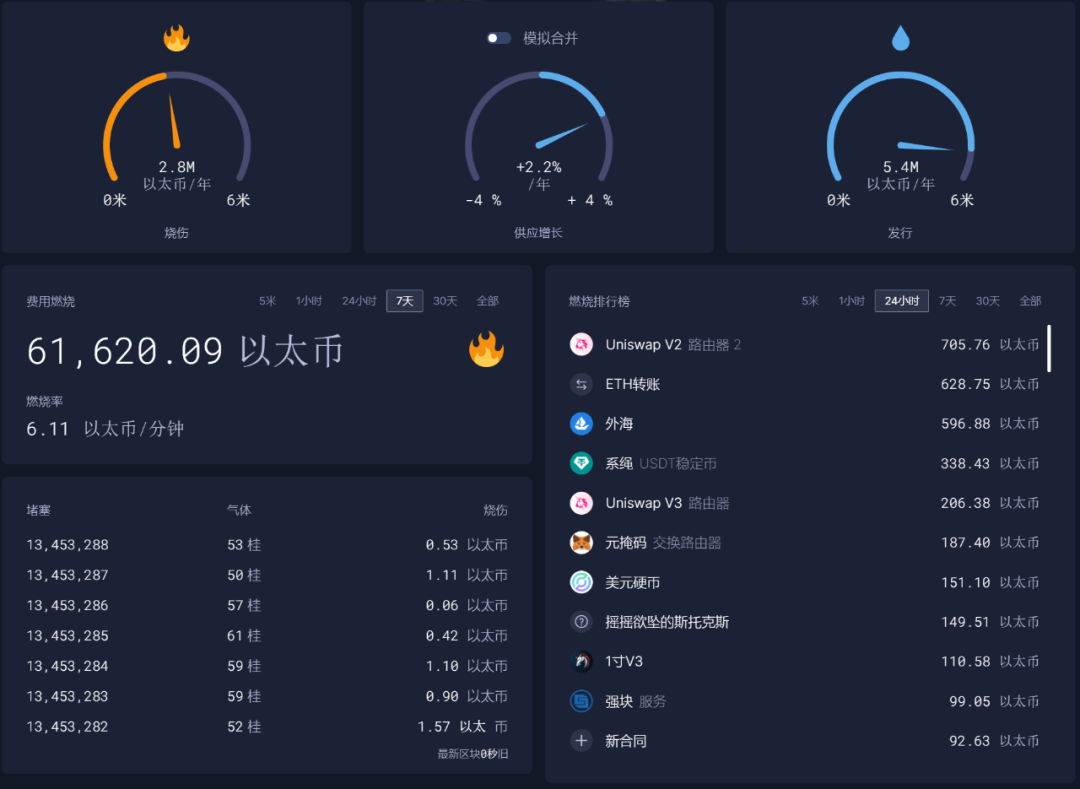Select 1小时 tab in 费用燃烧 panel
Viewport: 1080px width, 789px height.
point(309,301)
